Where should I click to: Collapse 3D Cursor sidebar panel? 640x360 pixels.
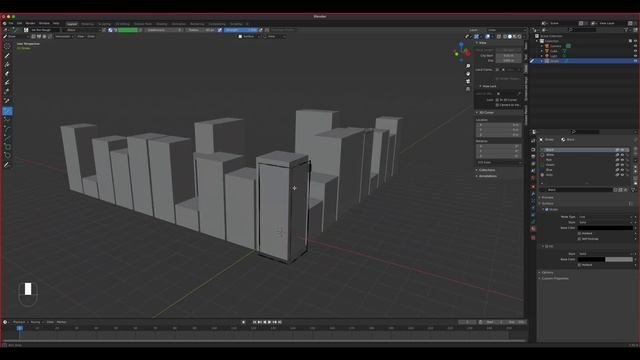[485, 113]
